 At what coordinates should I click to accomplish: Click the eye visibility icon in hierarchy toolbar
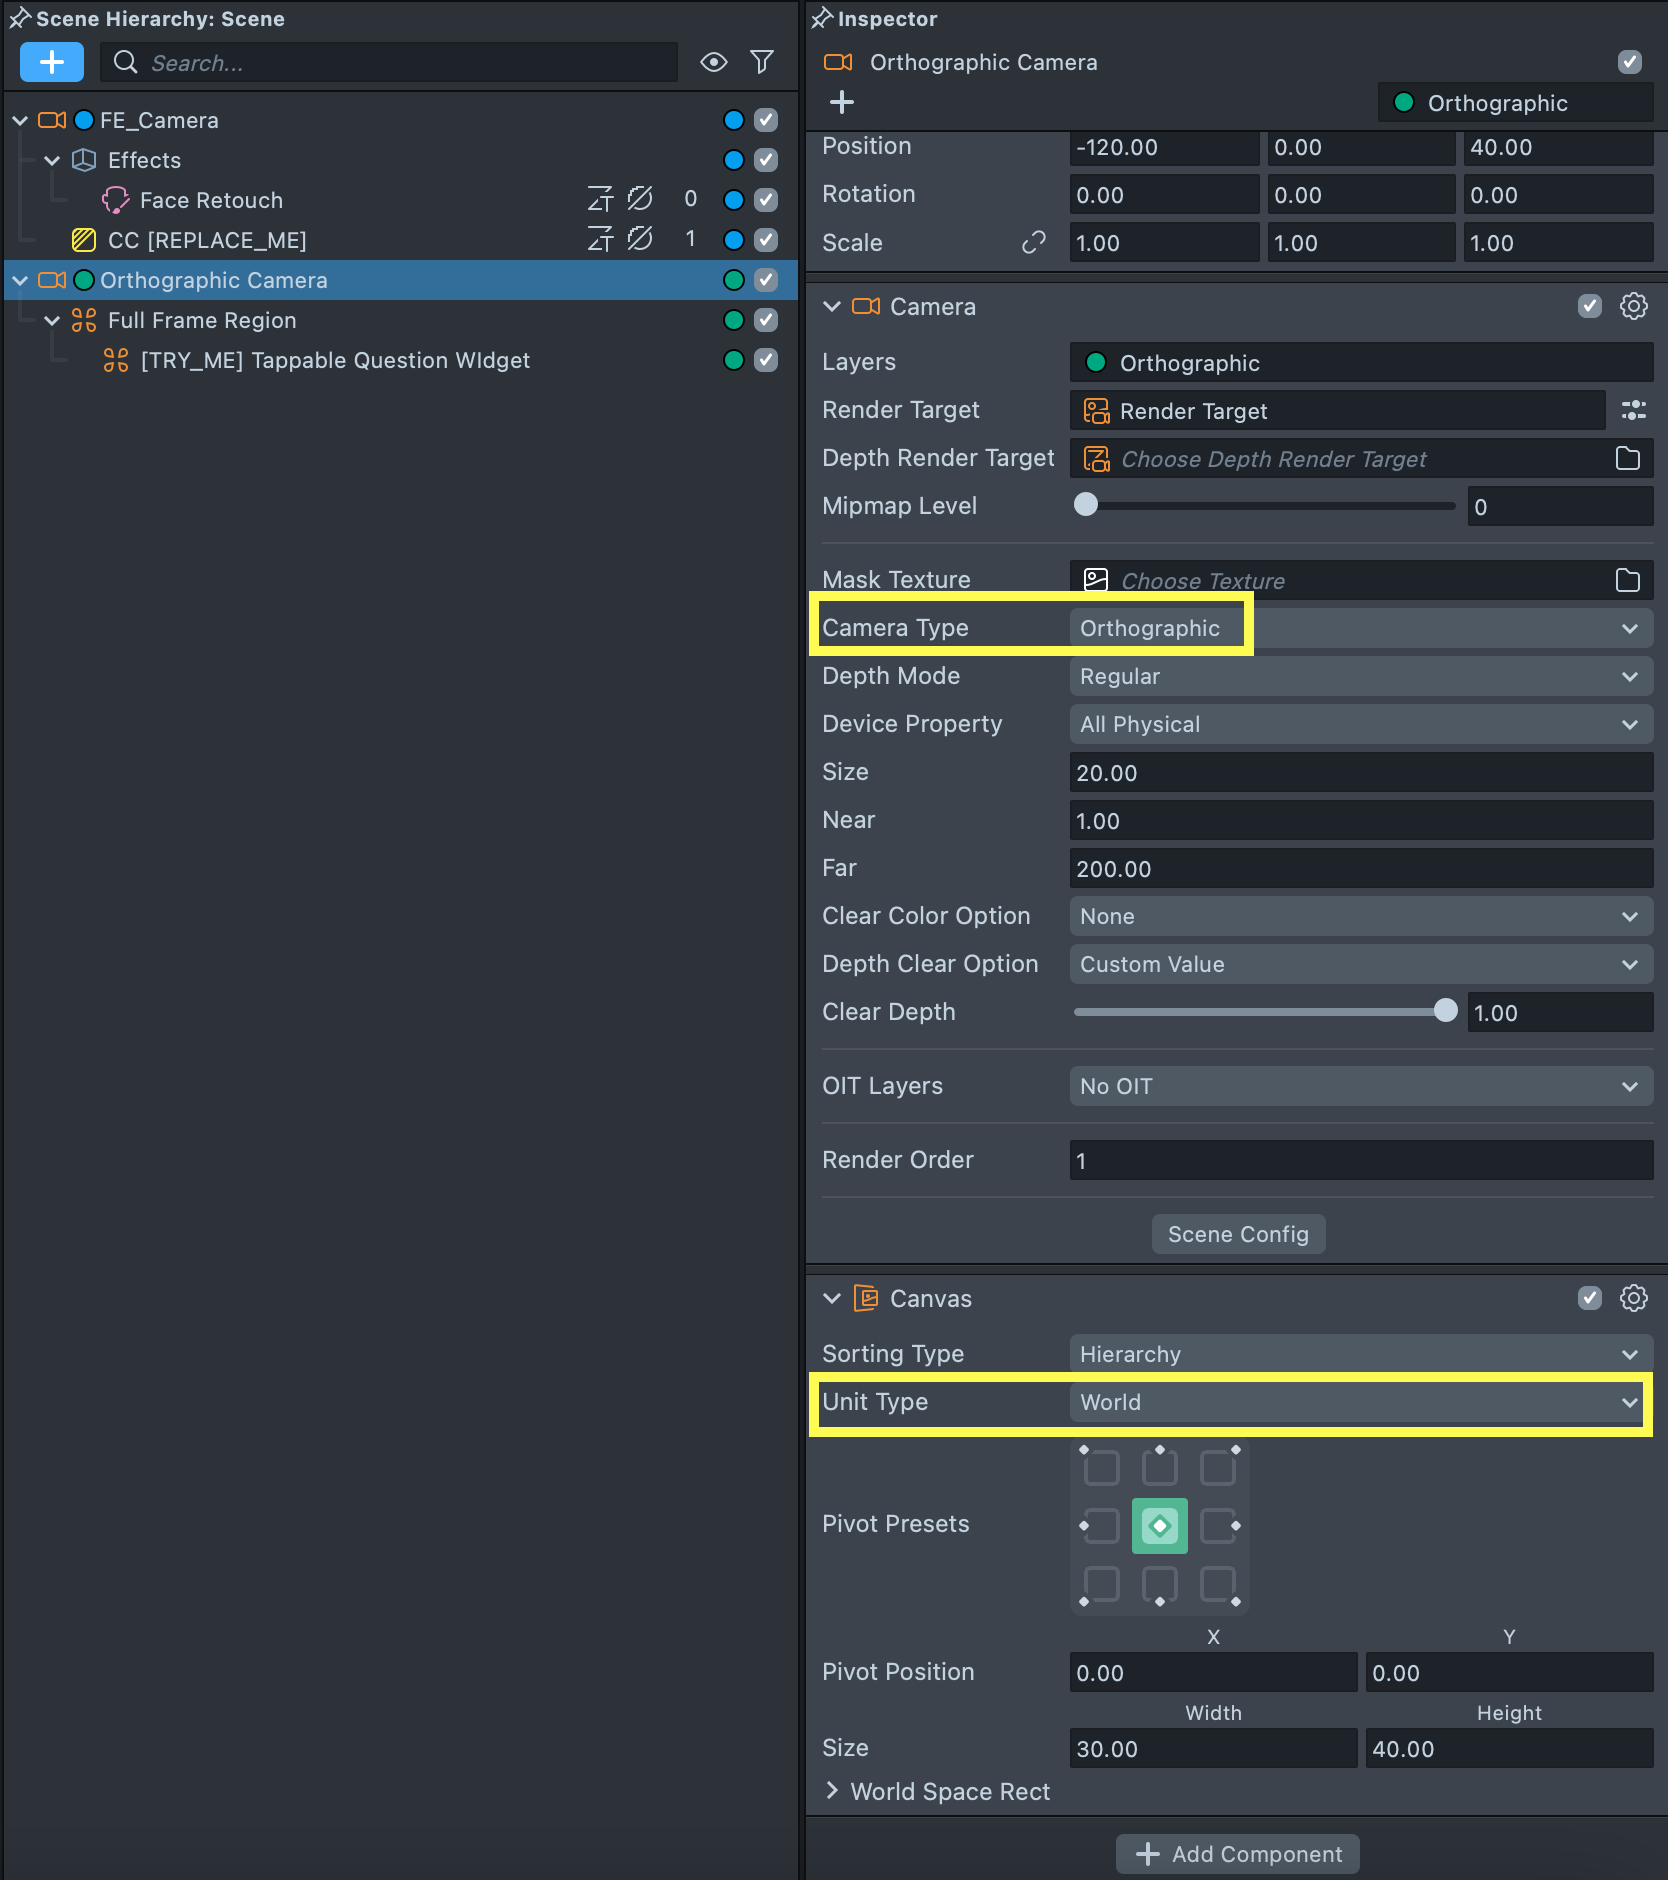[x=713, y=62]
